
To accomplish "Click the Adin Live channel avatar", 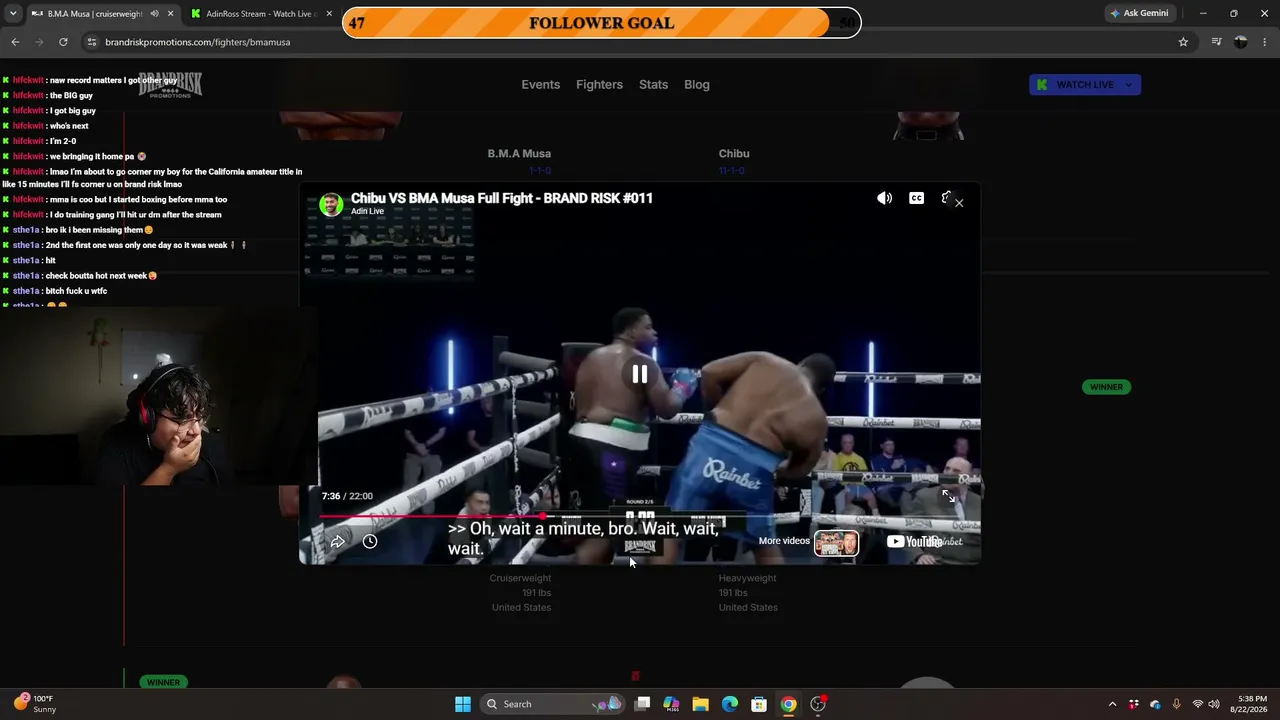I will tap(330, 204).
